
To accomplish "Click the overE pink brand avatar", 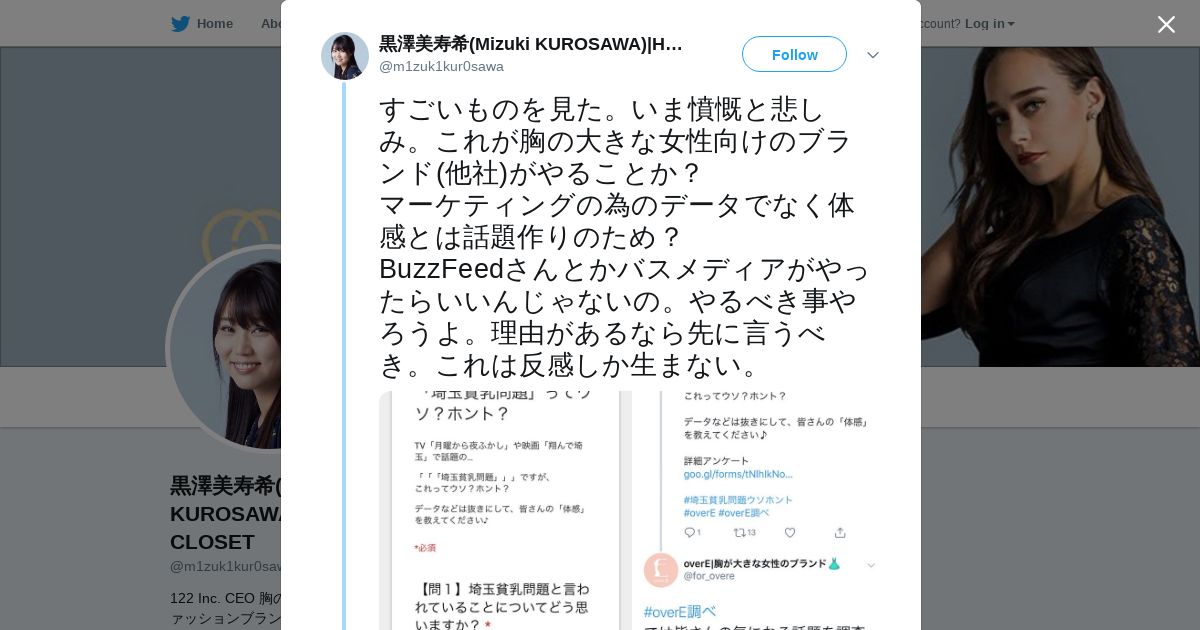I will pos(661,570).
